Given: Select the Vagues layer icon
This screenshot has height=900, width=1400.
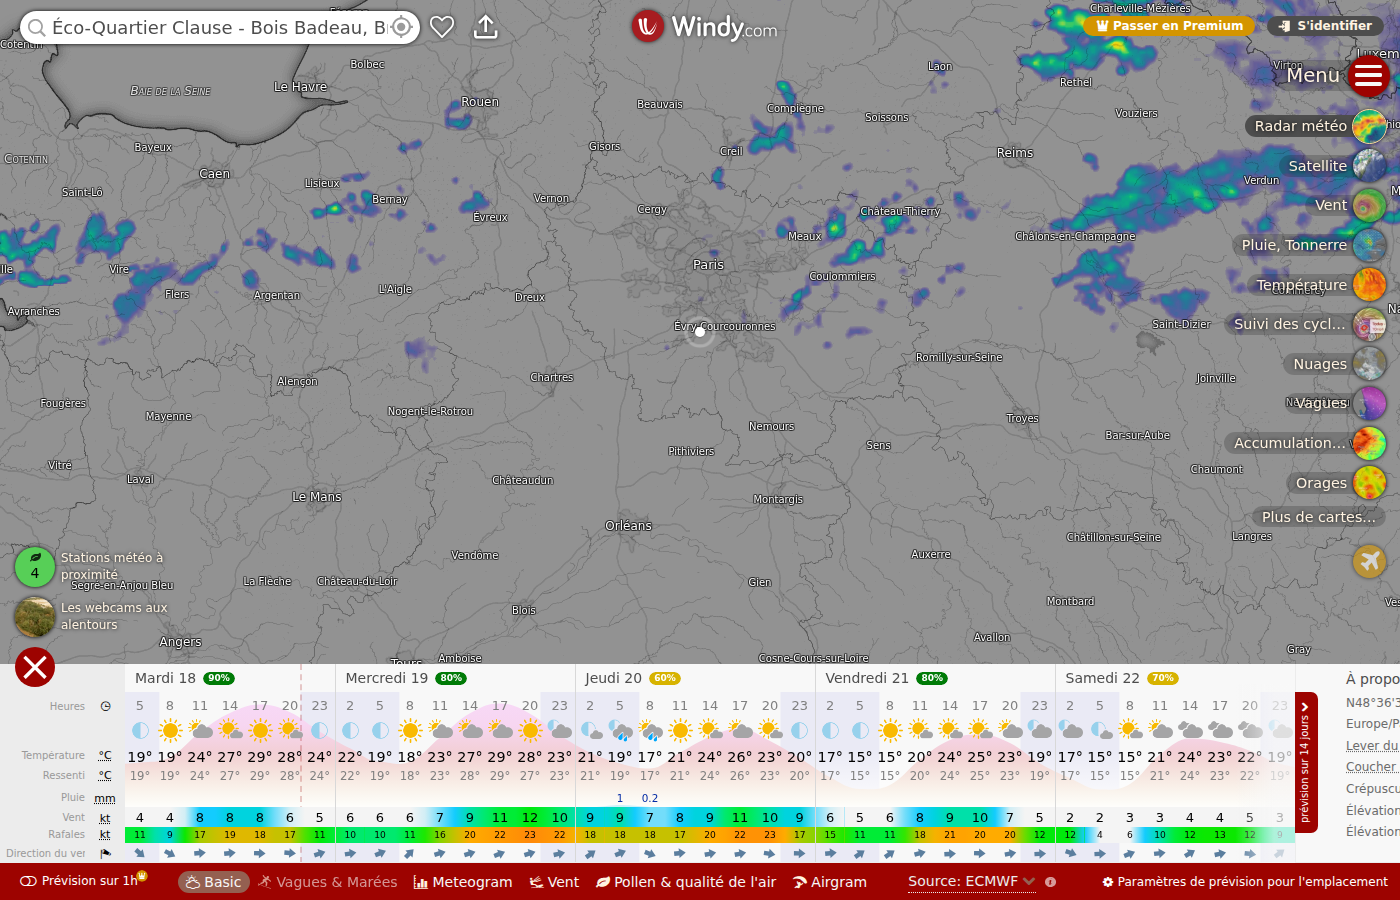Looking at the screenshot, I should (1369, 403).
